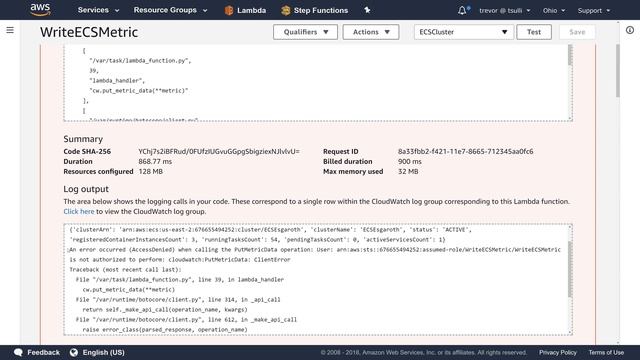This screenshot has height=360, width=640.
Task: Click the Save button
Action: [x=577, y=32]
